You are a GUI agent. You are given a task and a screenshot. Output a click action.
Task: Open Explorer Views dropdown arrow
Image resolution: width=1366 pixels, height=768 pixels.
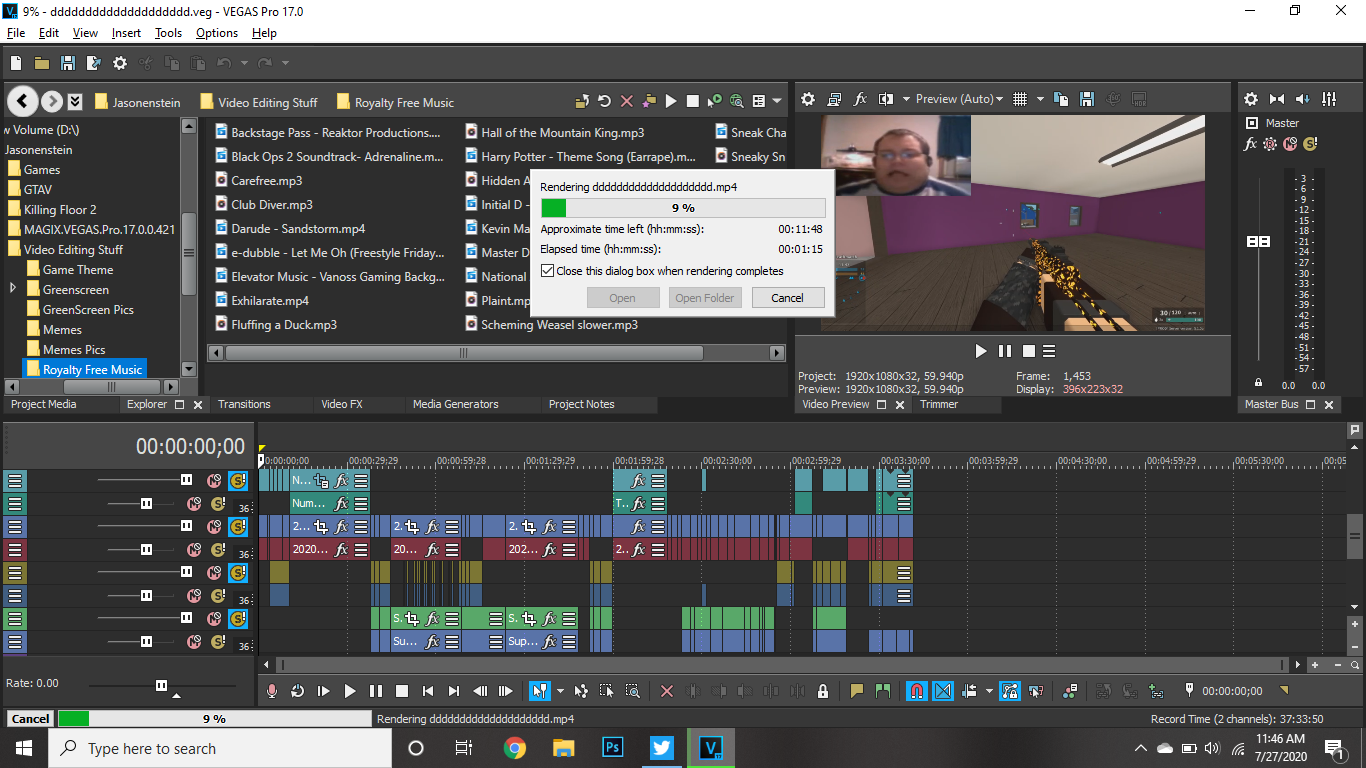777,101
